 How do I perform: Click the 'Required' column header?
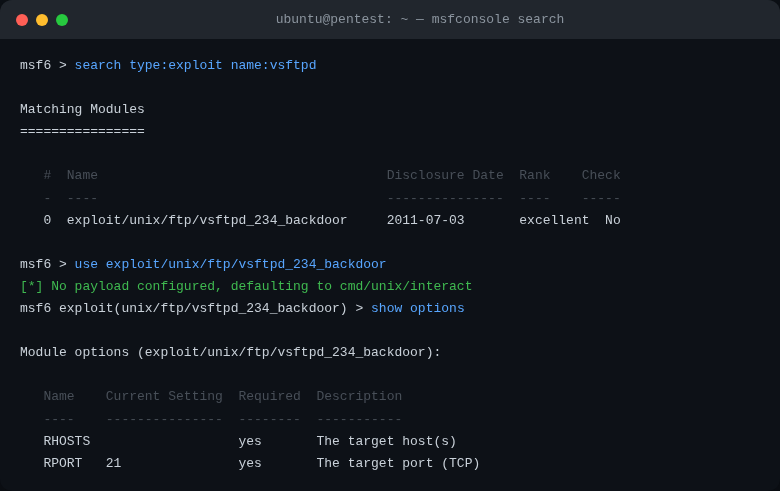point(269,396)
